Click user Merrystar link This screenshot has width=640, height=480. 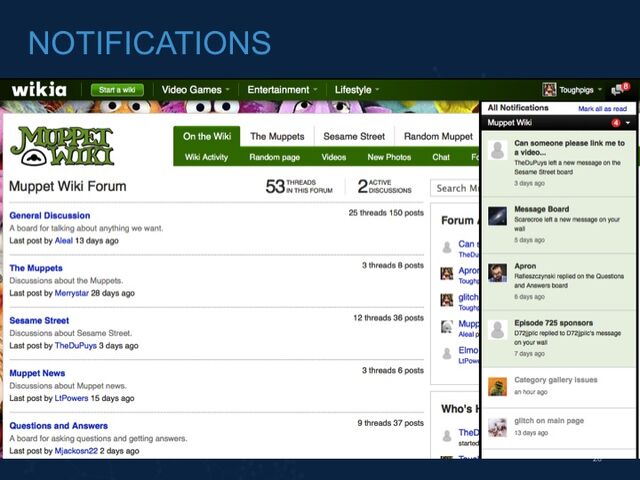[x=71, y=293]
